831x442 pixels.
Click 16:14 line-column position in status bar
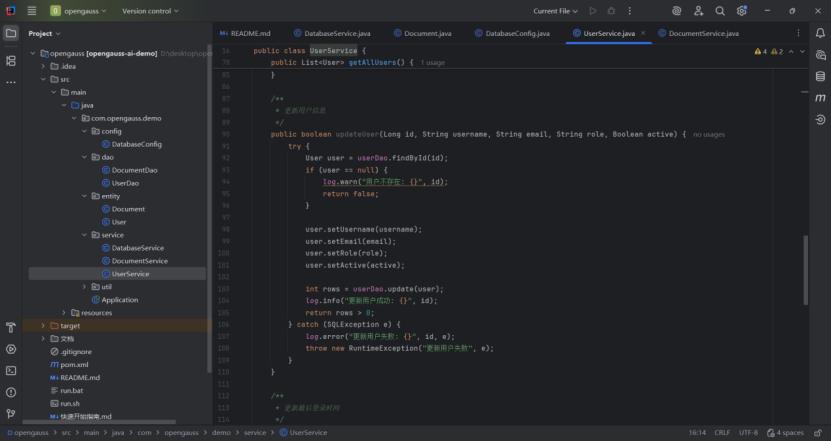click(697, 432)
